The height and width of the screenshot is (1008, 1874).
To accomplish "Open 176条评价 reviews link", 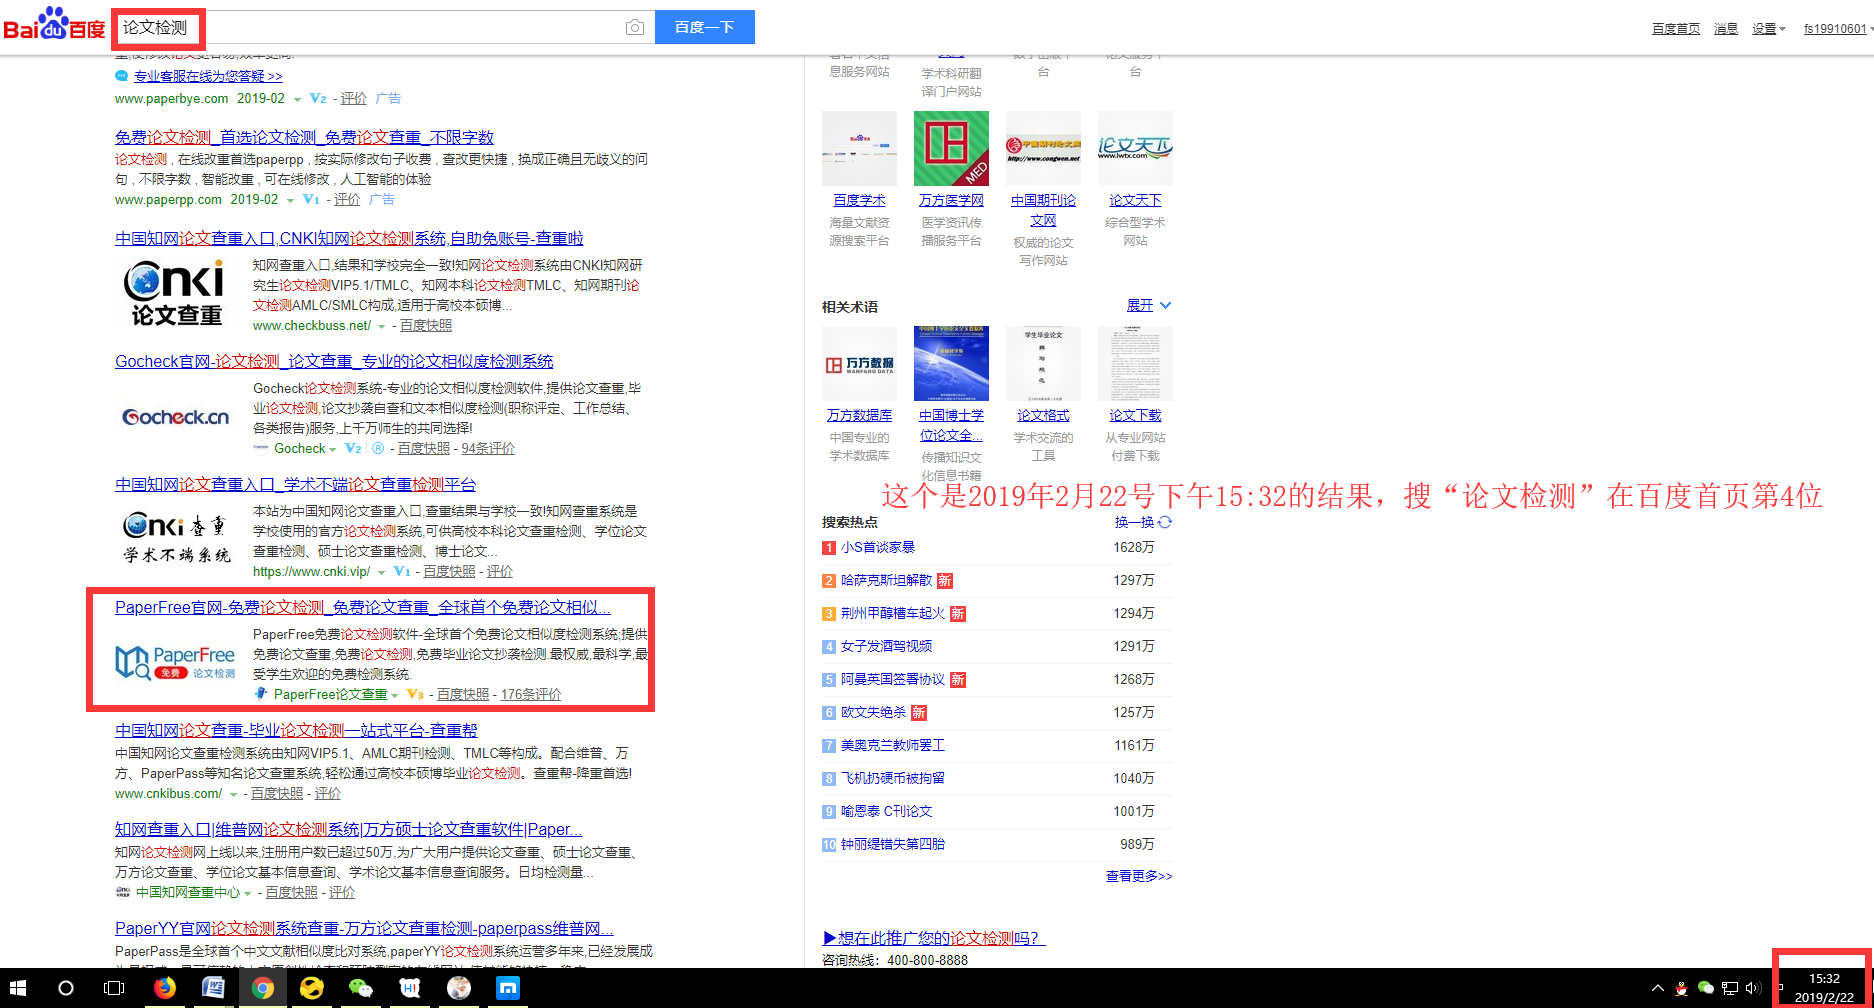I will [531, 694].
